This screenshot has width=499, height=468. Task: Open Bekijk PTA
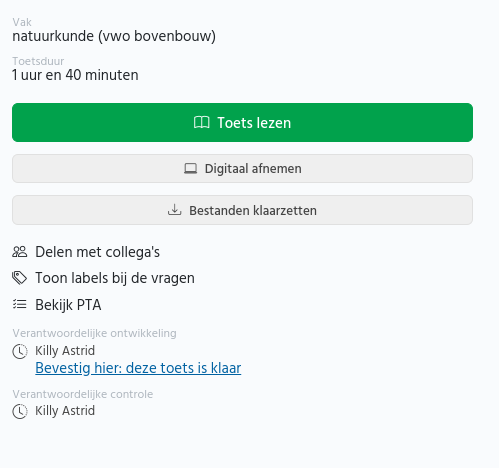[68, 305]
